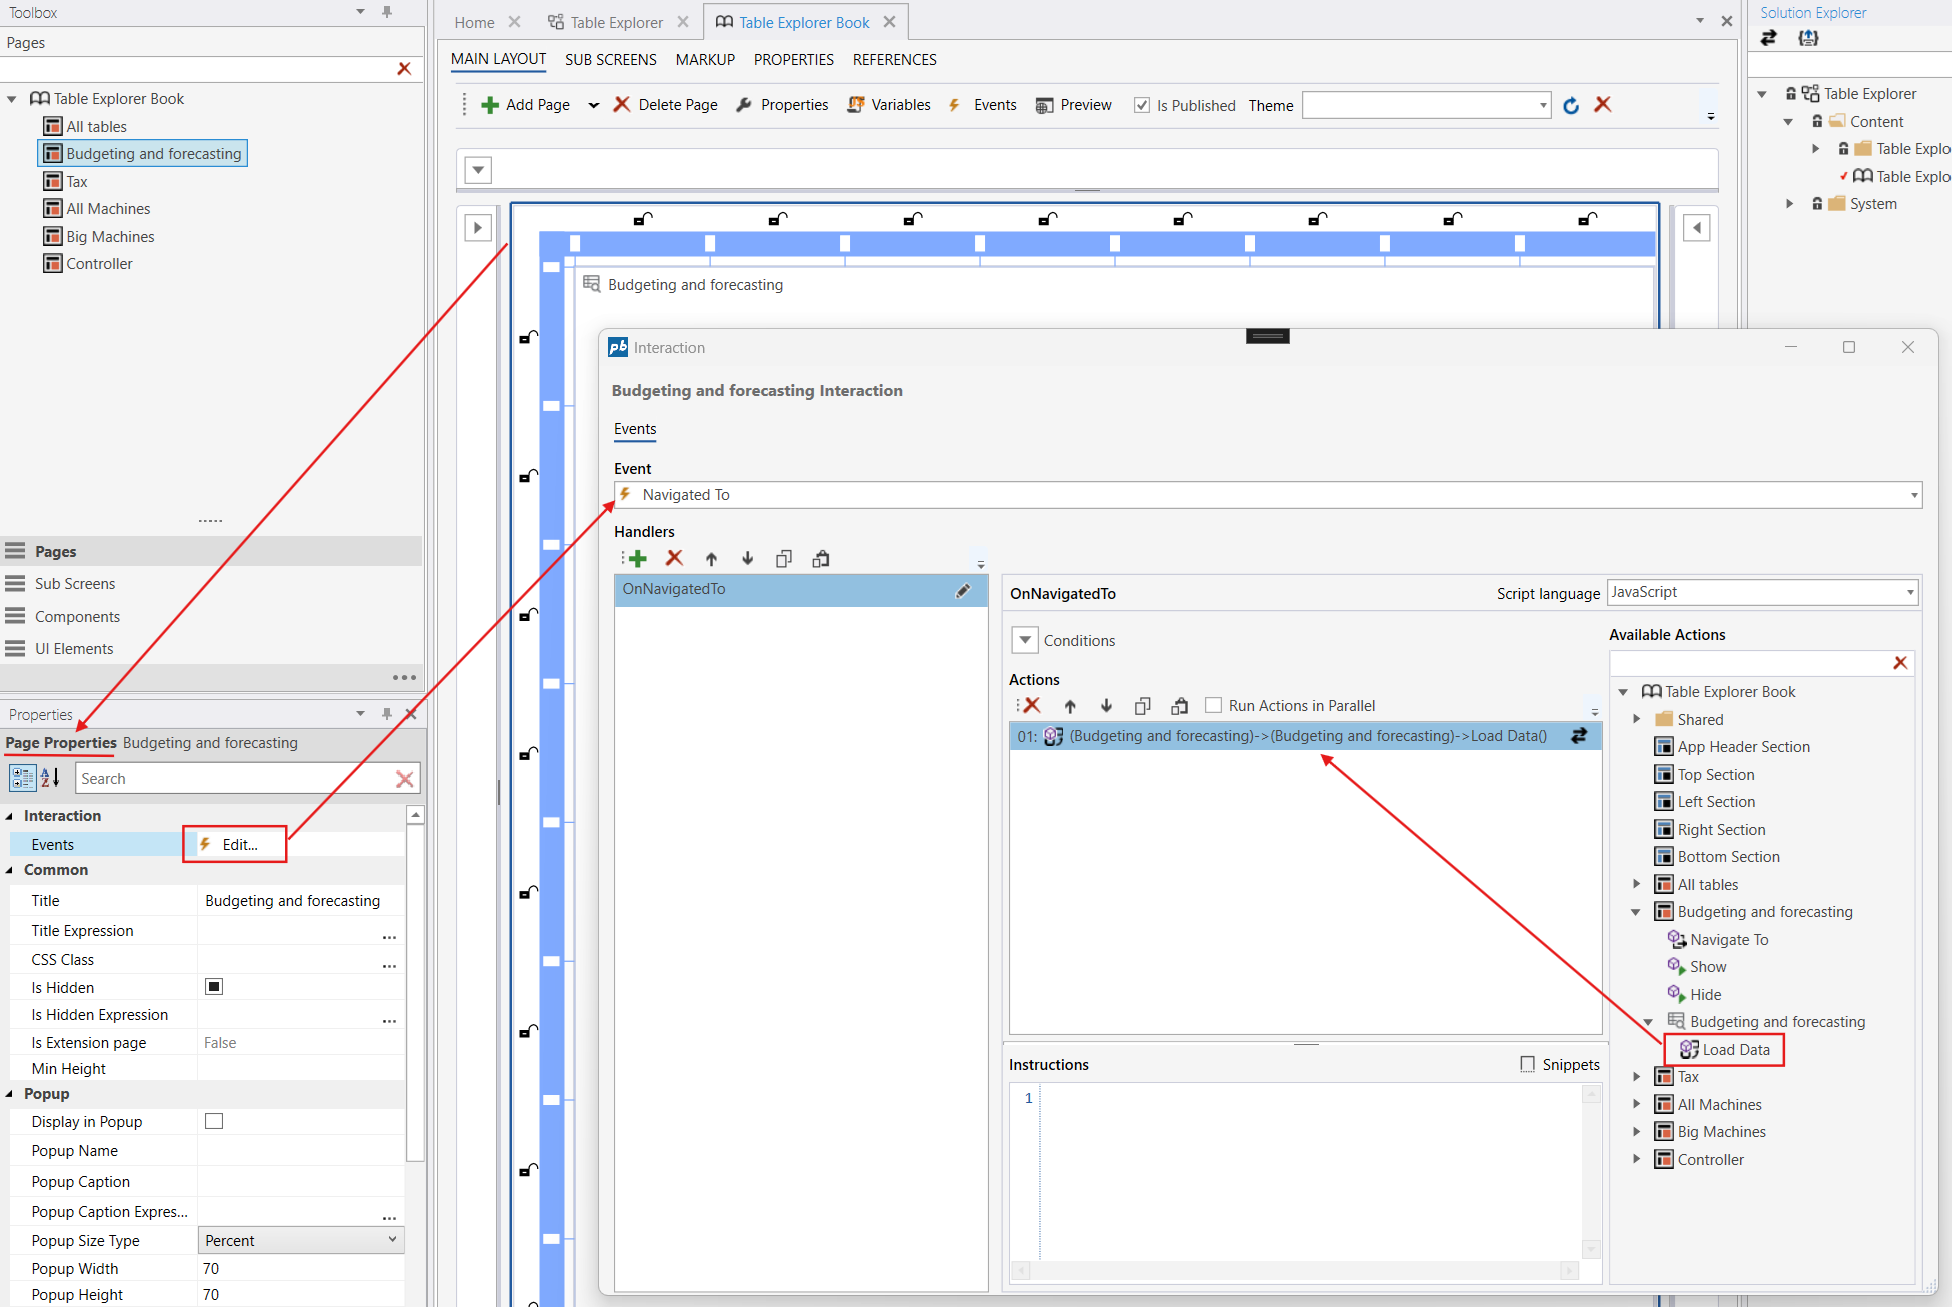The width and height of the screenshot is (1952, 1307).
Task: Click the pencil edit icon on OnNavigatedTo
Action: click(963, 591)
